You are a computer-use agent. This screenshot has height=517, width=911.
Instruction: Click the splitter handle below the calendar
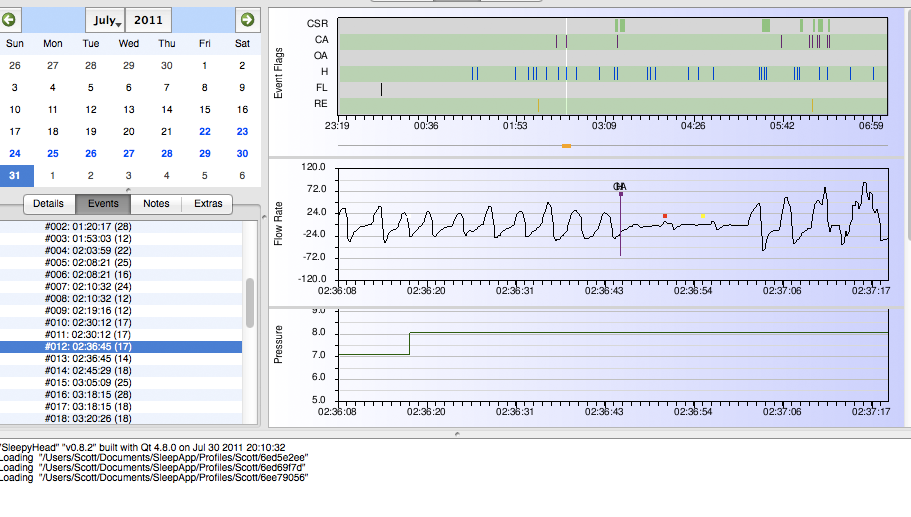point(128,190)
